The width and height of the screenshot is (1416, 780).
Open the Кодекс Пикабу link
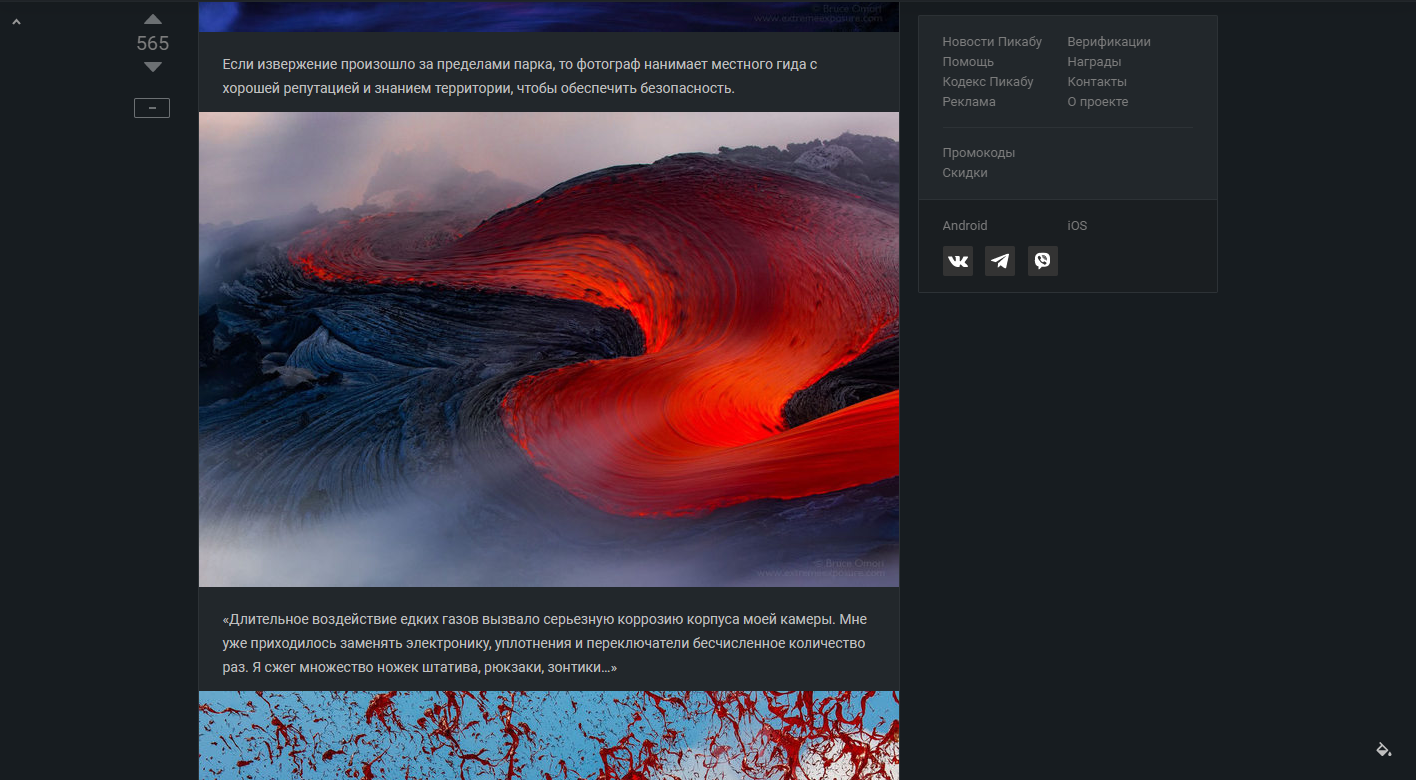988,82
